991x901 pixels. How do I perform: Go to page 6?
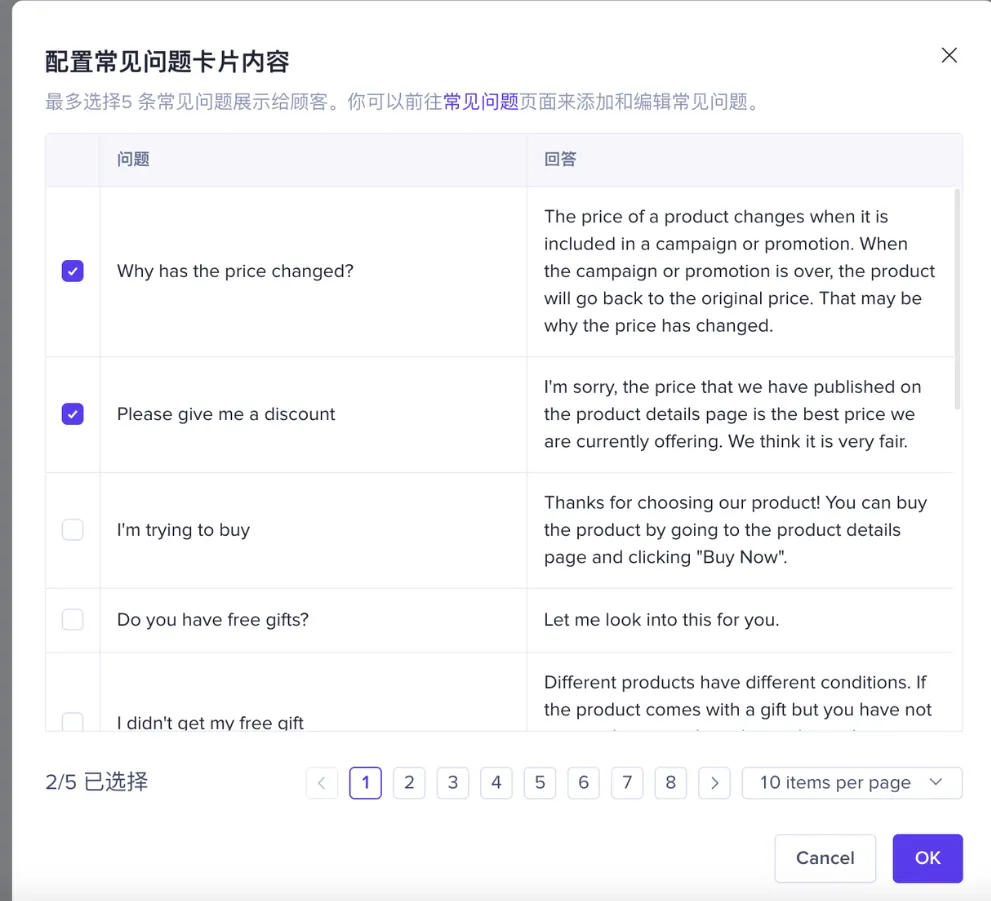tap(583, 783)
